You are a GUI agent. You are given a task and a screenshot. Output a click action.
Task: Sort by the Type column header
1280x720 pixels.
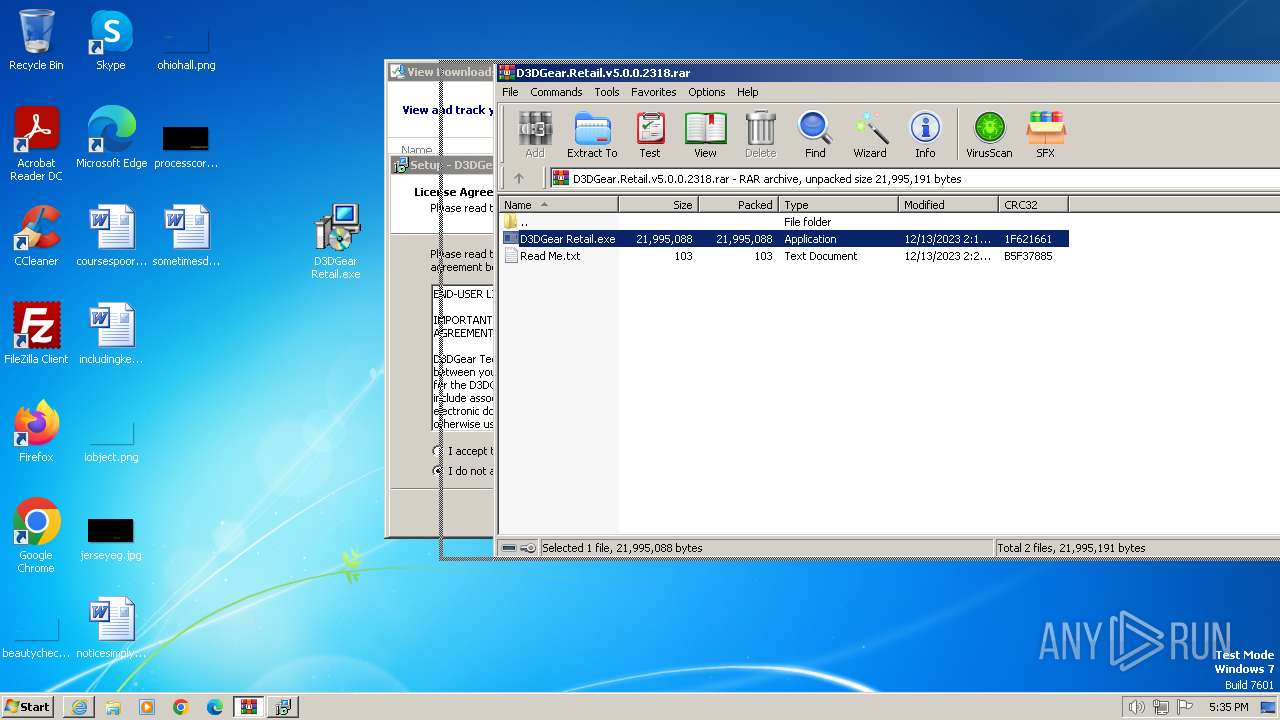pyautogui.click(x=838, y=205)
